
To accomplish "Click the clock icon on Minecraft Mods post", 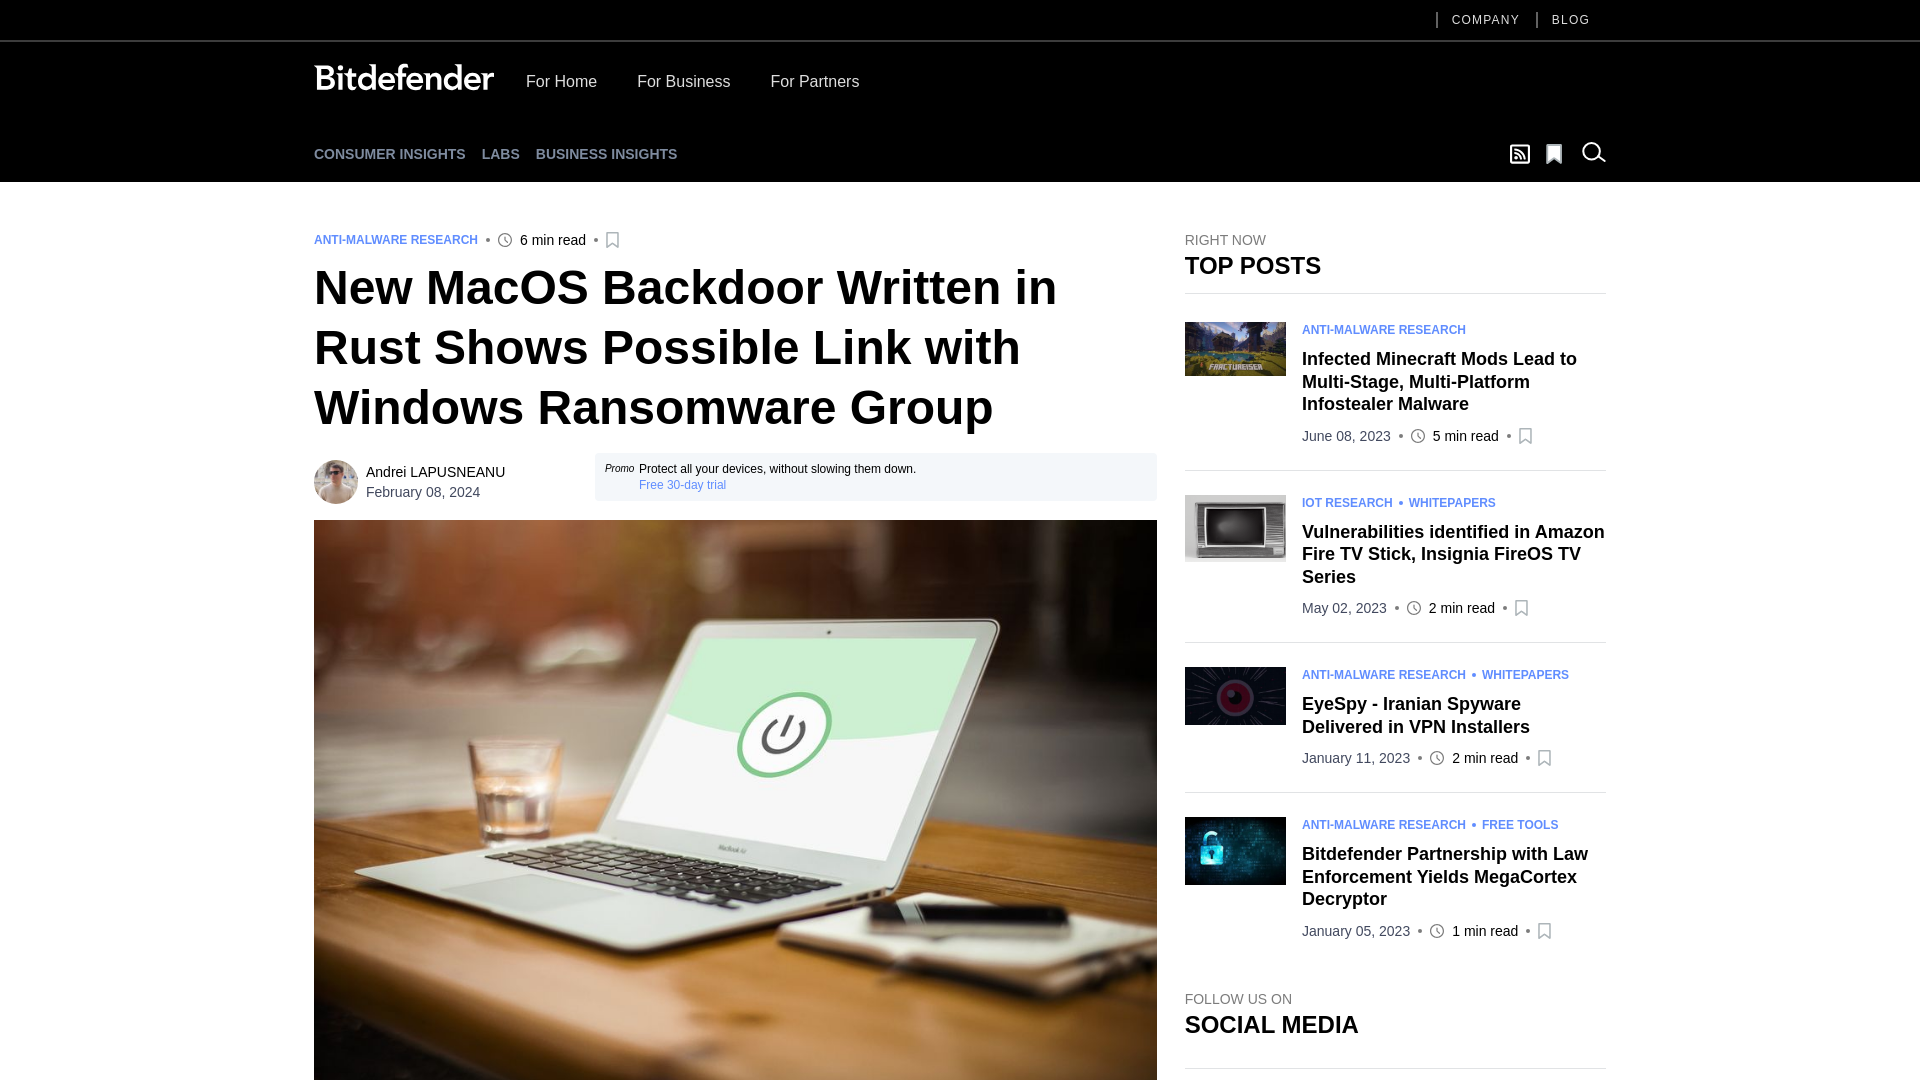I will coord(1416,435).
